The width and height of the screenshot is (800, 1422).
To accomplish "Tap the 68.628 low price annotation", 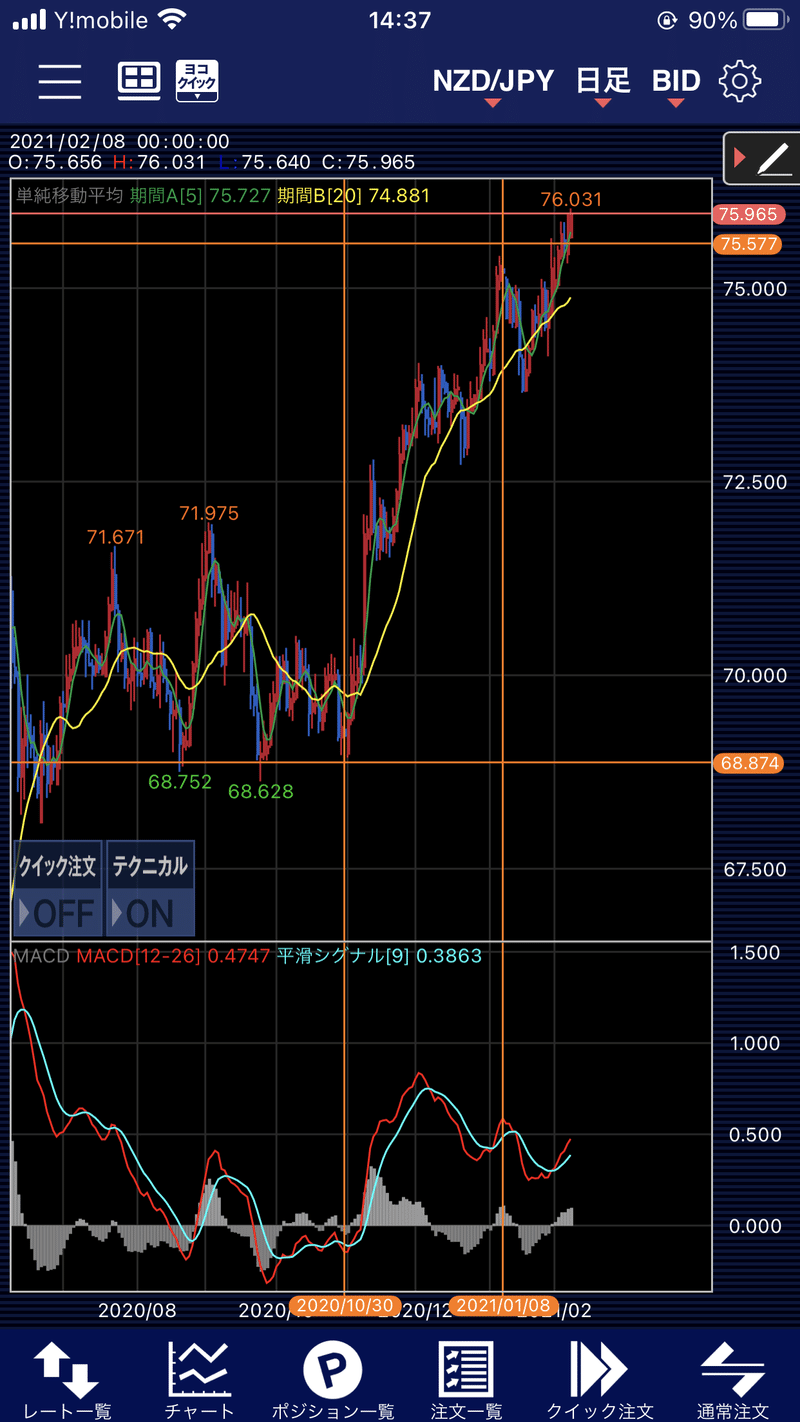I will [x=261, y=792].
